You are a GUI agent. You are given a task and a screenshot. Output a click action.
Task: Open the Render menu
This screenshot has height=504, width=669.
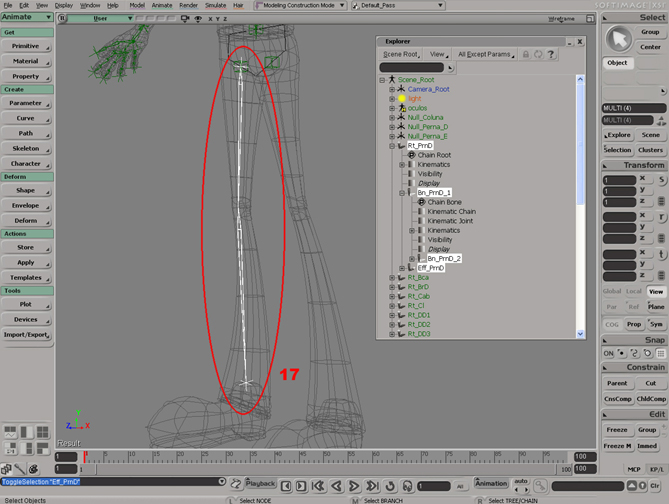187,5
